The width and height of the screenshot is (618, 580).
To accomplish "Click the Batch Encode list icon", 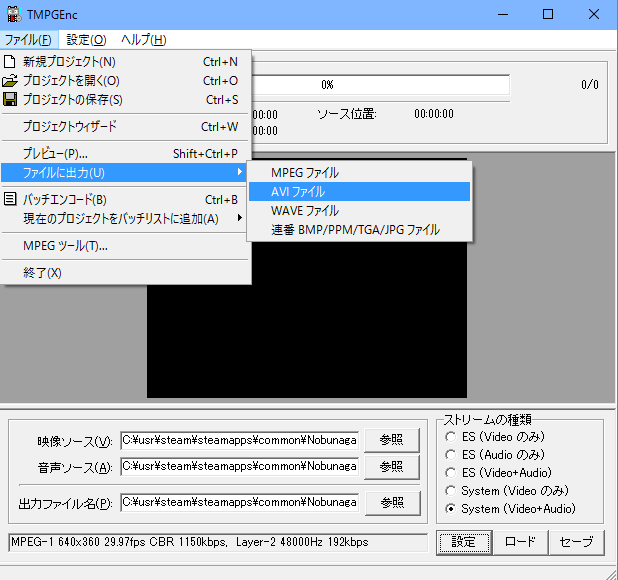I will [10, 199].
